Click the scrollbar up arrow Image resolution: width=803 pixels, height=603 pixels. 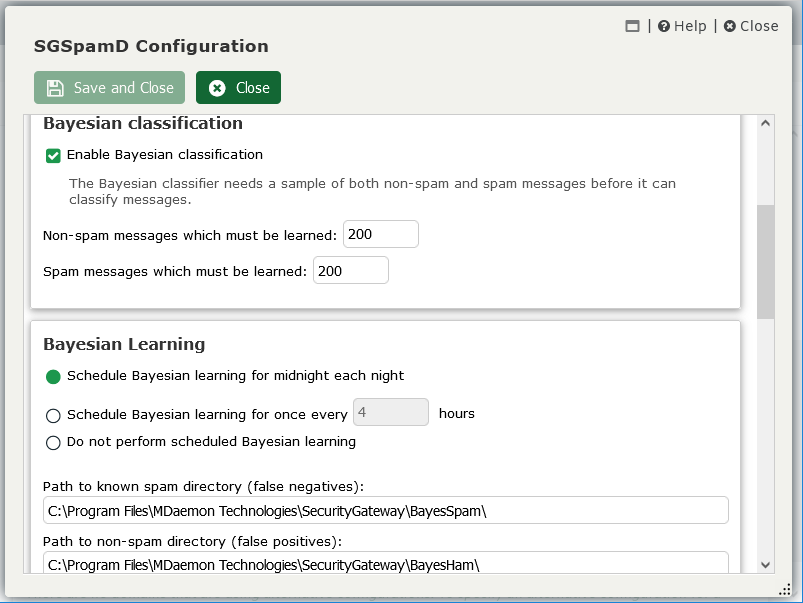click(x=765, y=122)
